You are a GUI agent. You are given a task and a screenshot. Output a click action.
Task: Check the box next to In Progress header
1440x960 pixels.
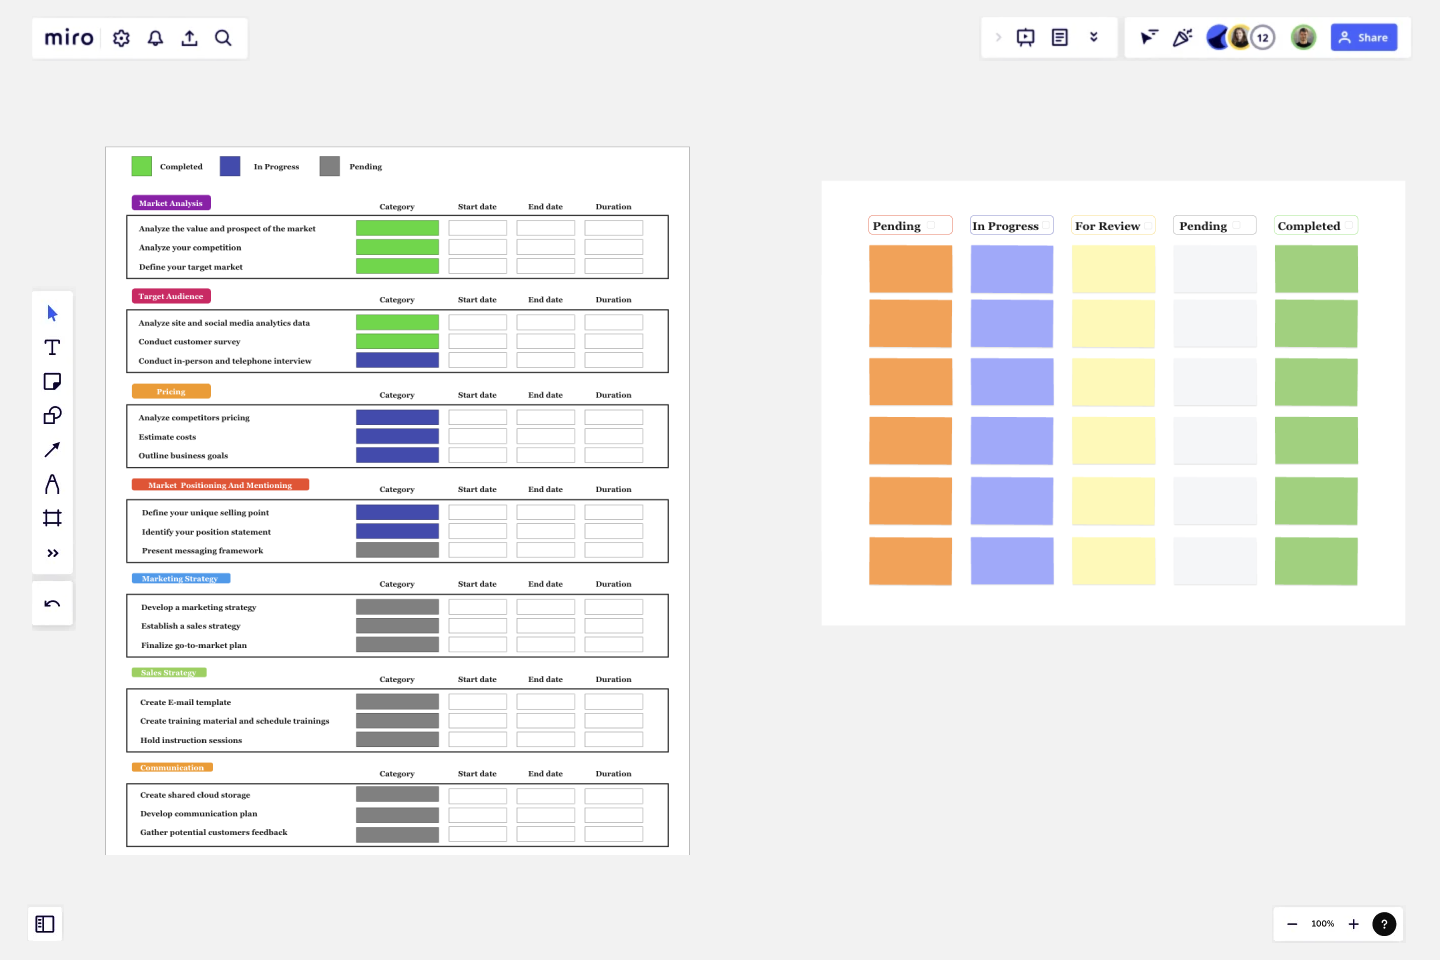click(1044, 225)
